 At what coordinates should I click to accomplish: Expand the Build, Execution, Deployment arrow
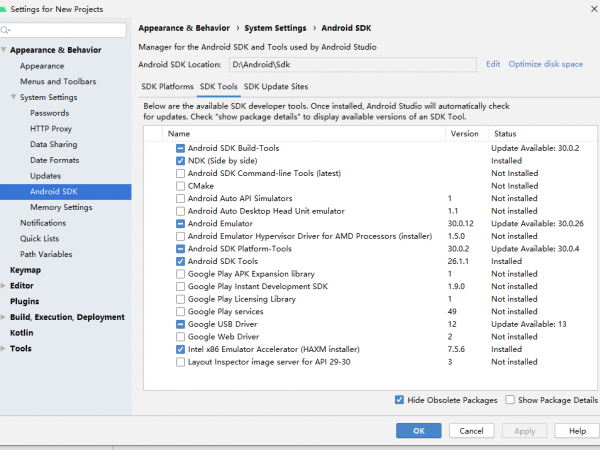(6, 317)
